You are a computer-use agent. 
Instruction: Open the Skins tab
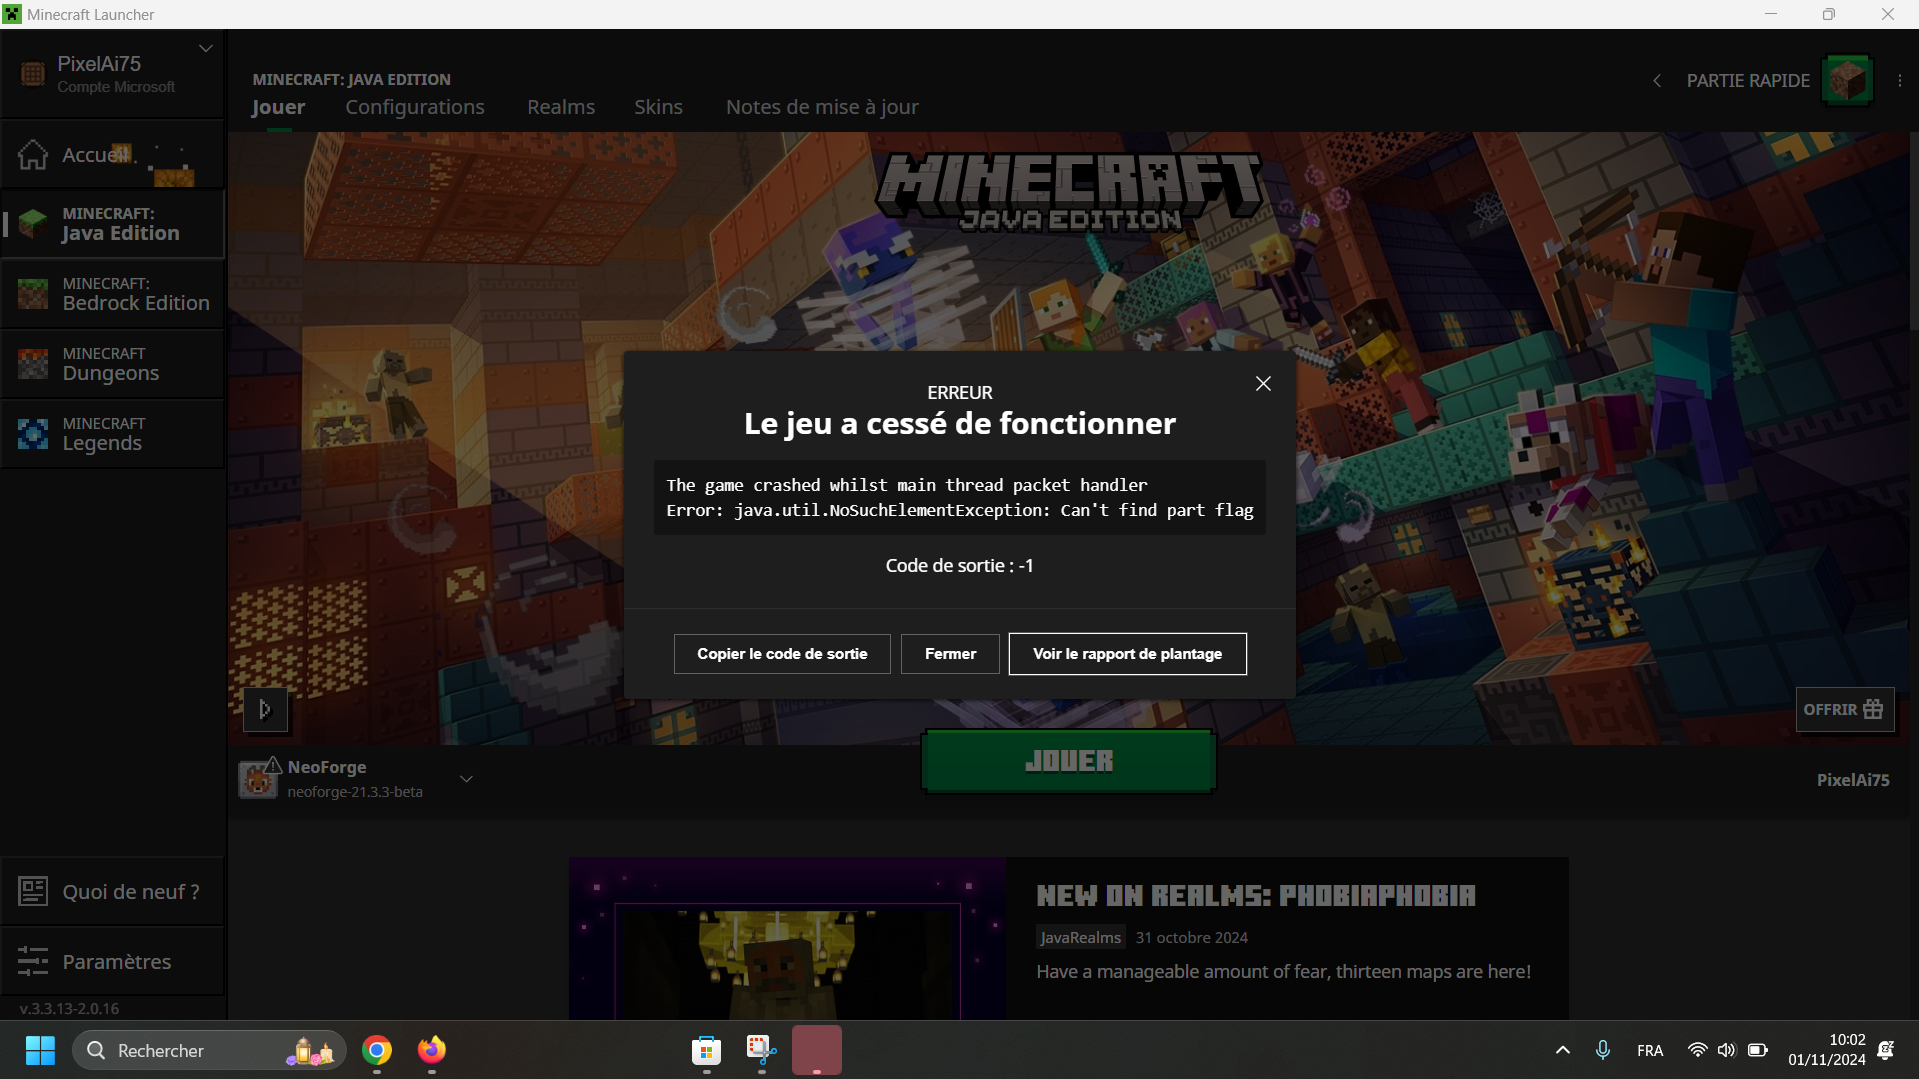pos(658,107)
